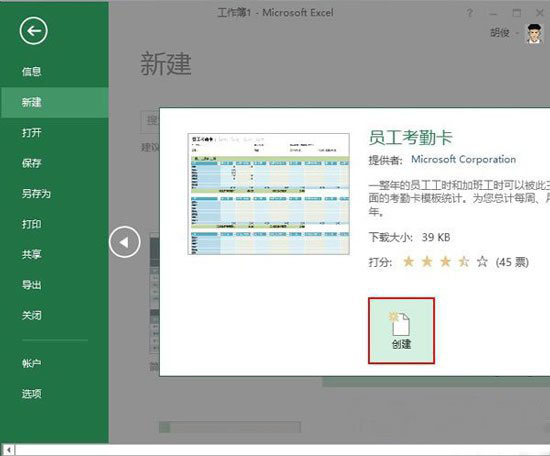
Task: Open the 胡俊 account name dropdown
Action: [504, 33]
